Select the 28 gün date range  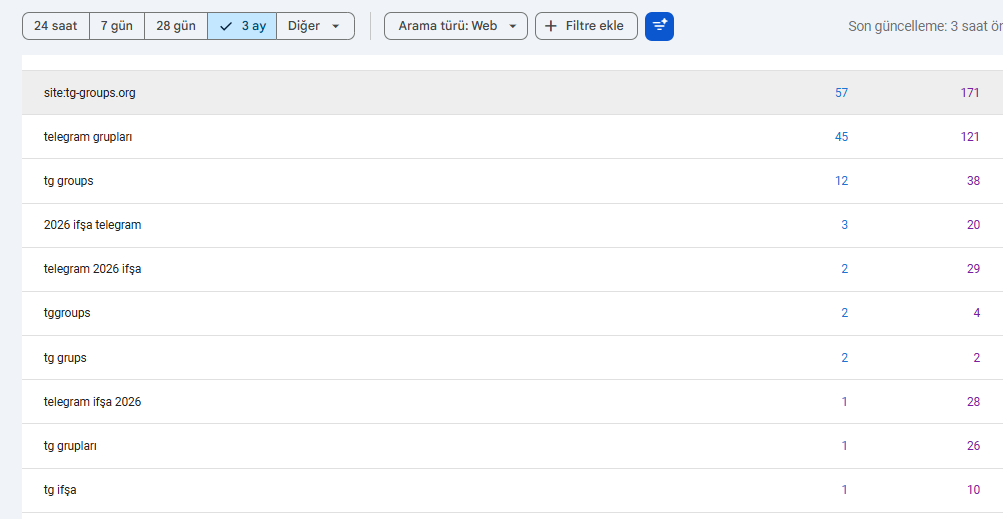click(x=176, y=26)
